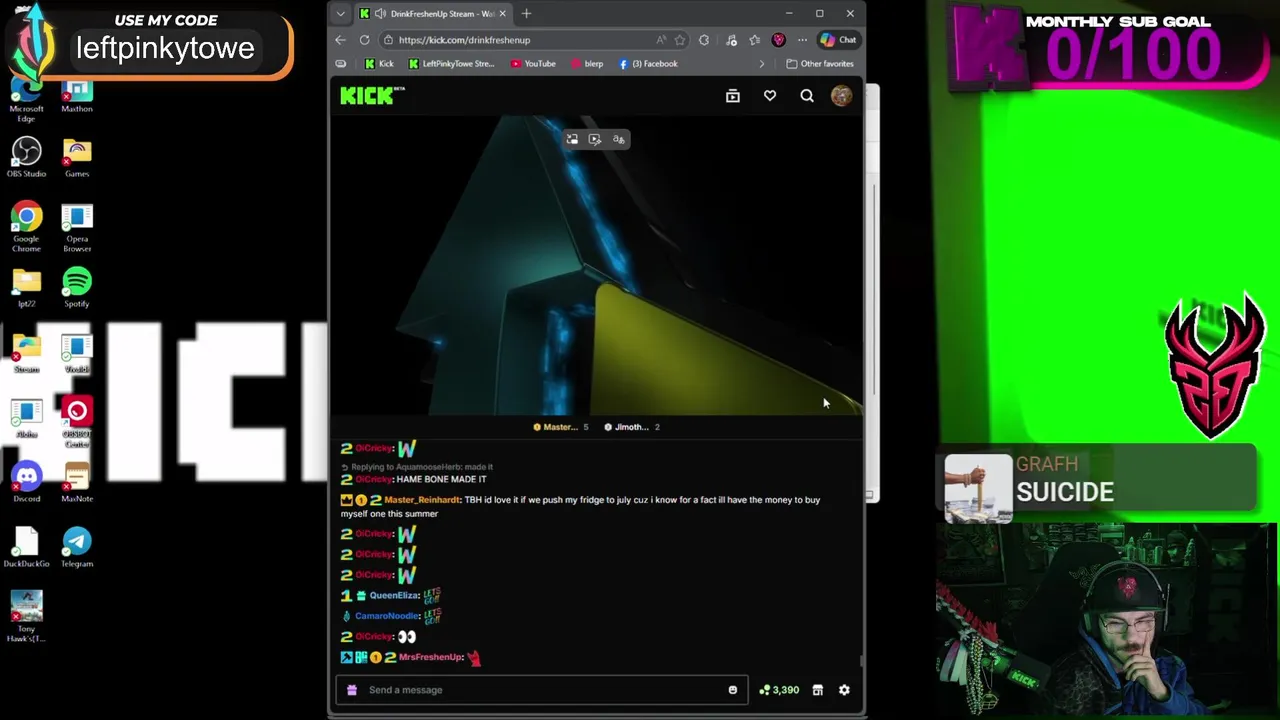Open Edge favorites list icon
Image resolution: width=1280 pixels, height=720 pixels.
click(x=756, y=40)
